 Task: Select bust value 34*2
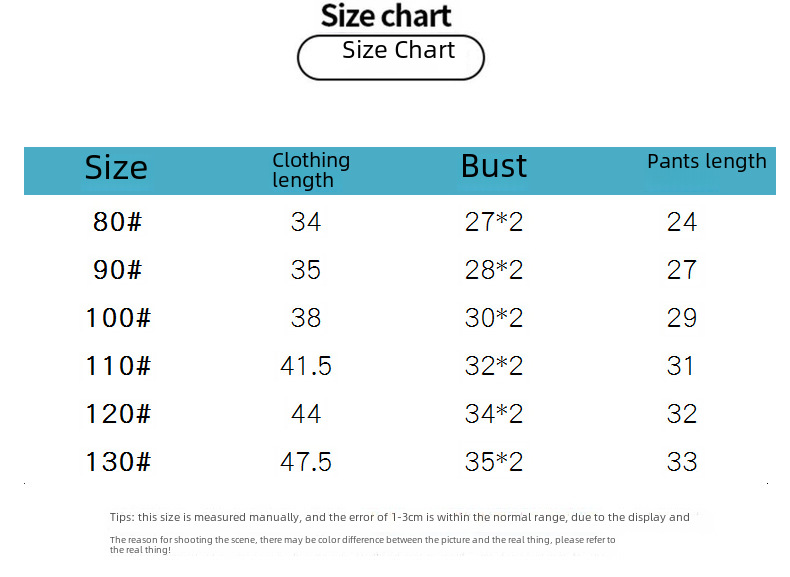point(494,414)
